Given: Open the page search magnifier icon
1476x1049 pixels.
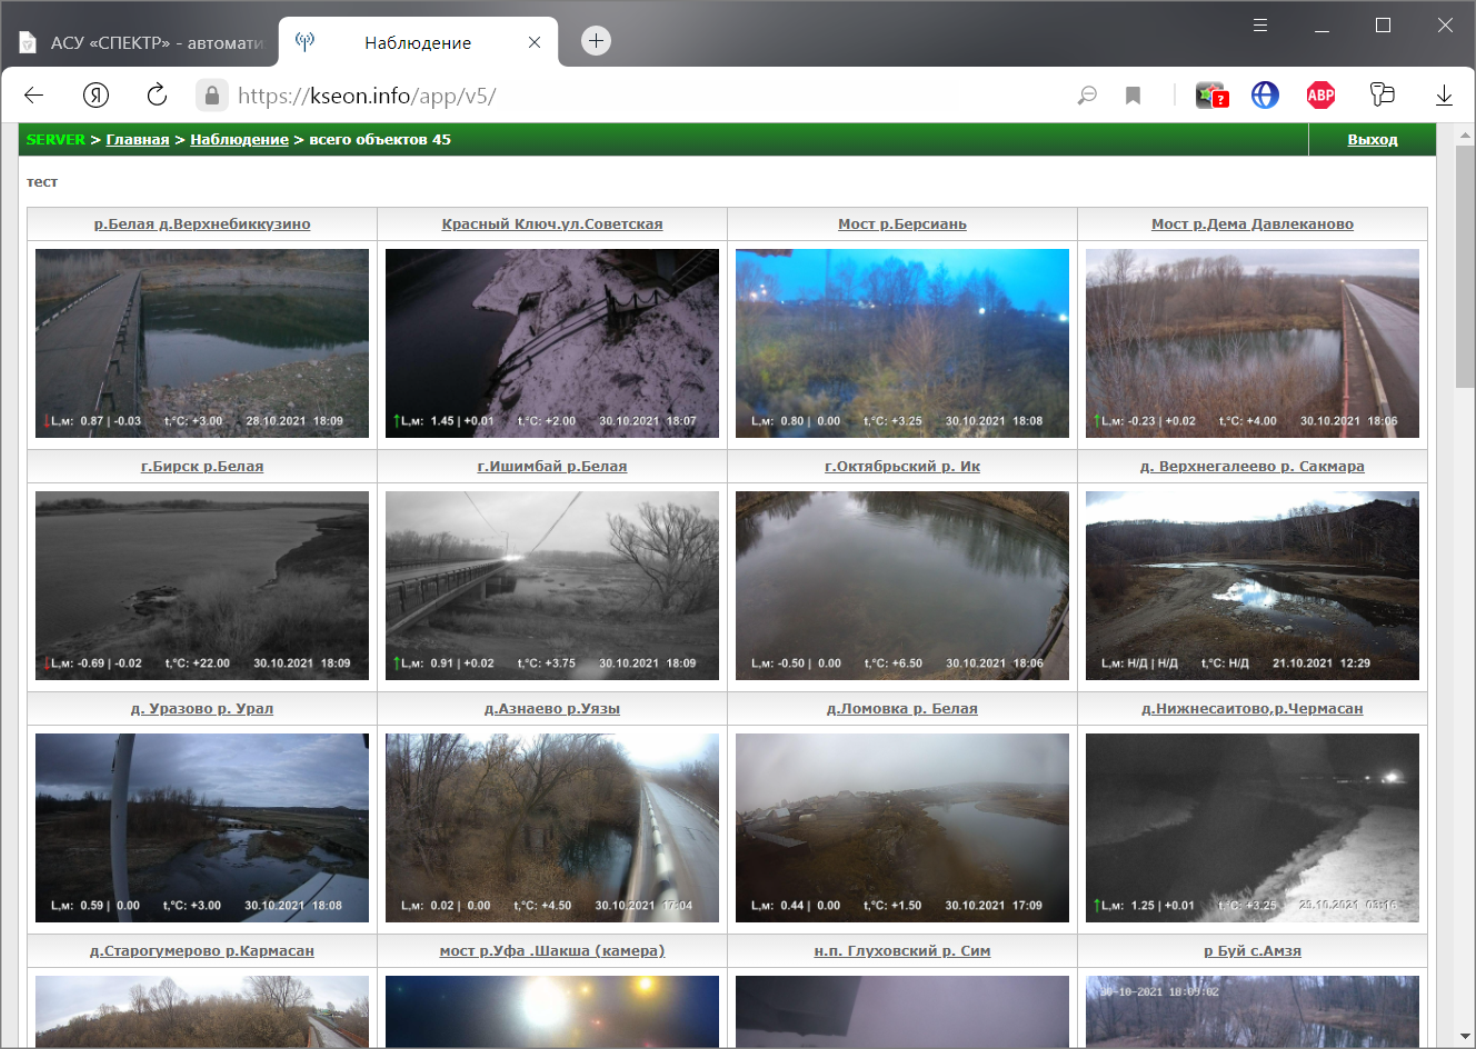Looking at the screenshot, I should pos(1087,95).
